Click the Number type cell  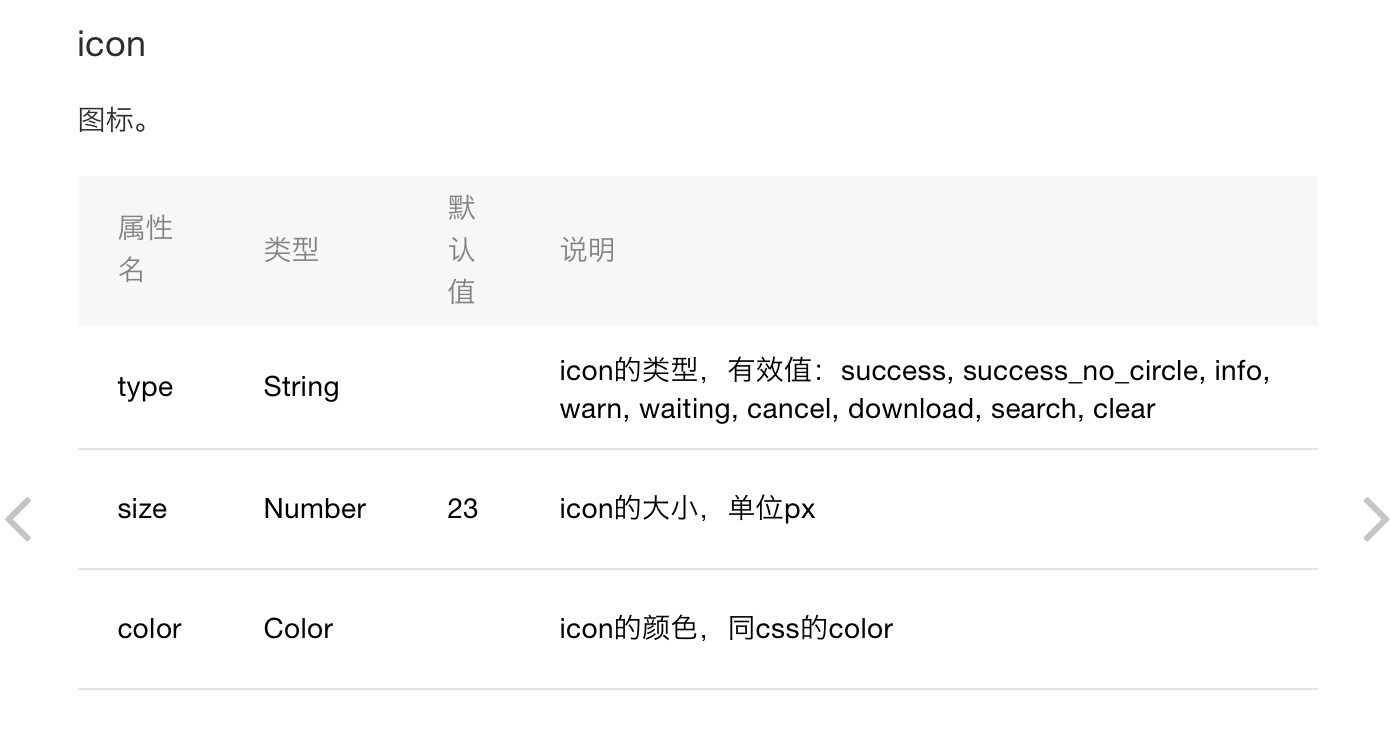coord(314,509)
